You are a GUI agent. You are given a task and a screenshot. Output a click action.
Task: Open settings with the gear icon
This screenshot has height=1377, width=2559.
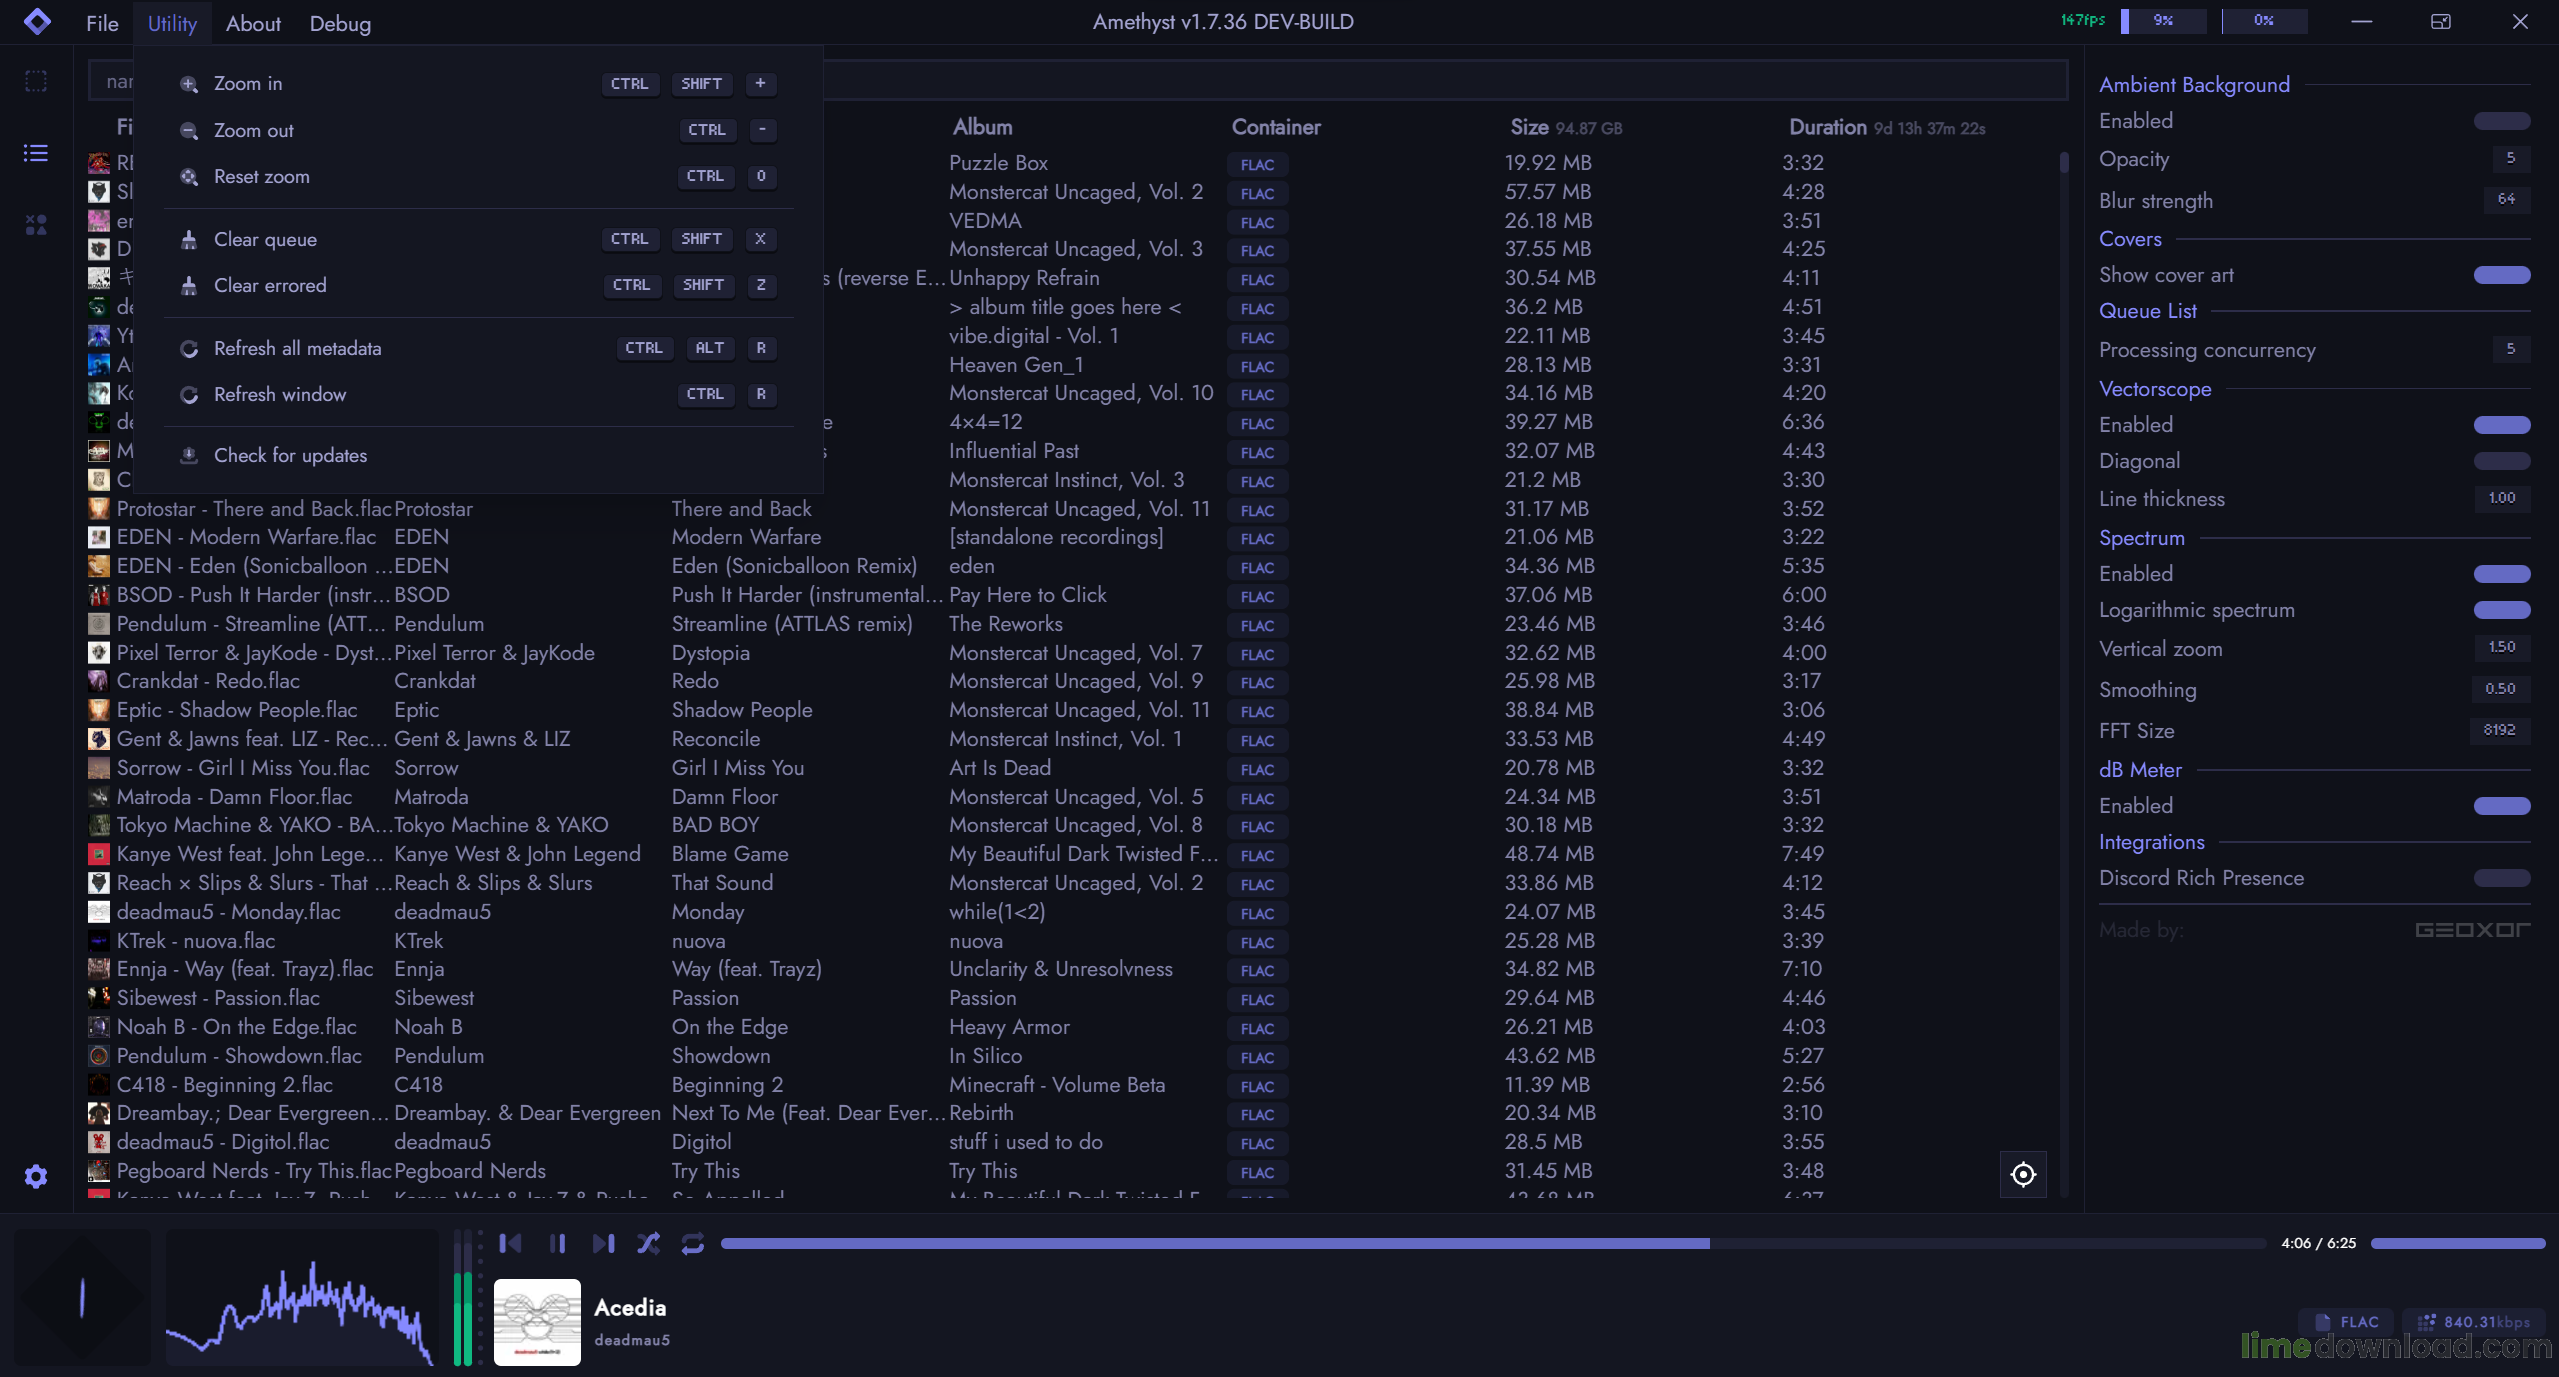pos(36,1176)
